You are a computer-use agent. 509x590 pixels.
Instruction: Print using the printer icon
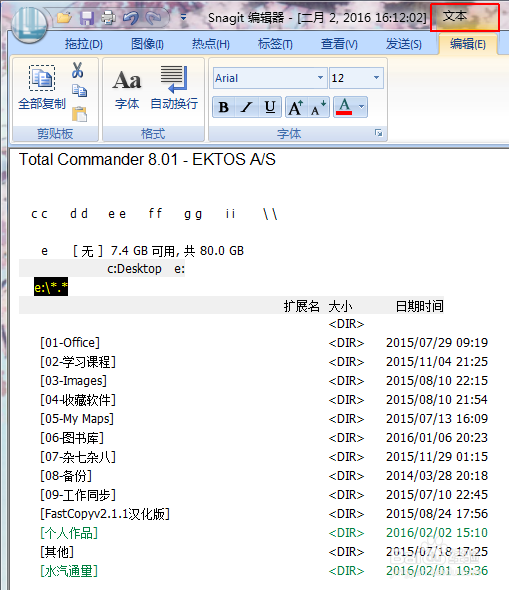pyautogui.click(x=108, y=18)
